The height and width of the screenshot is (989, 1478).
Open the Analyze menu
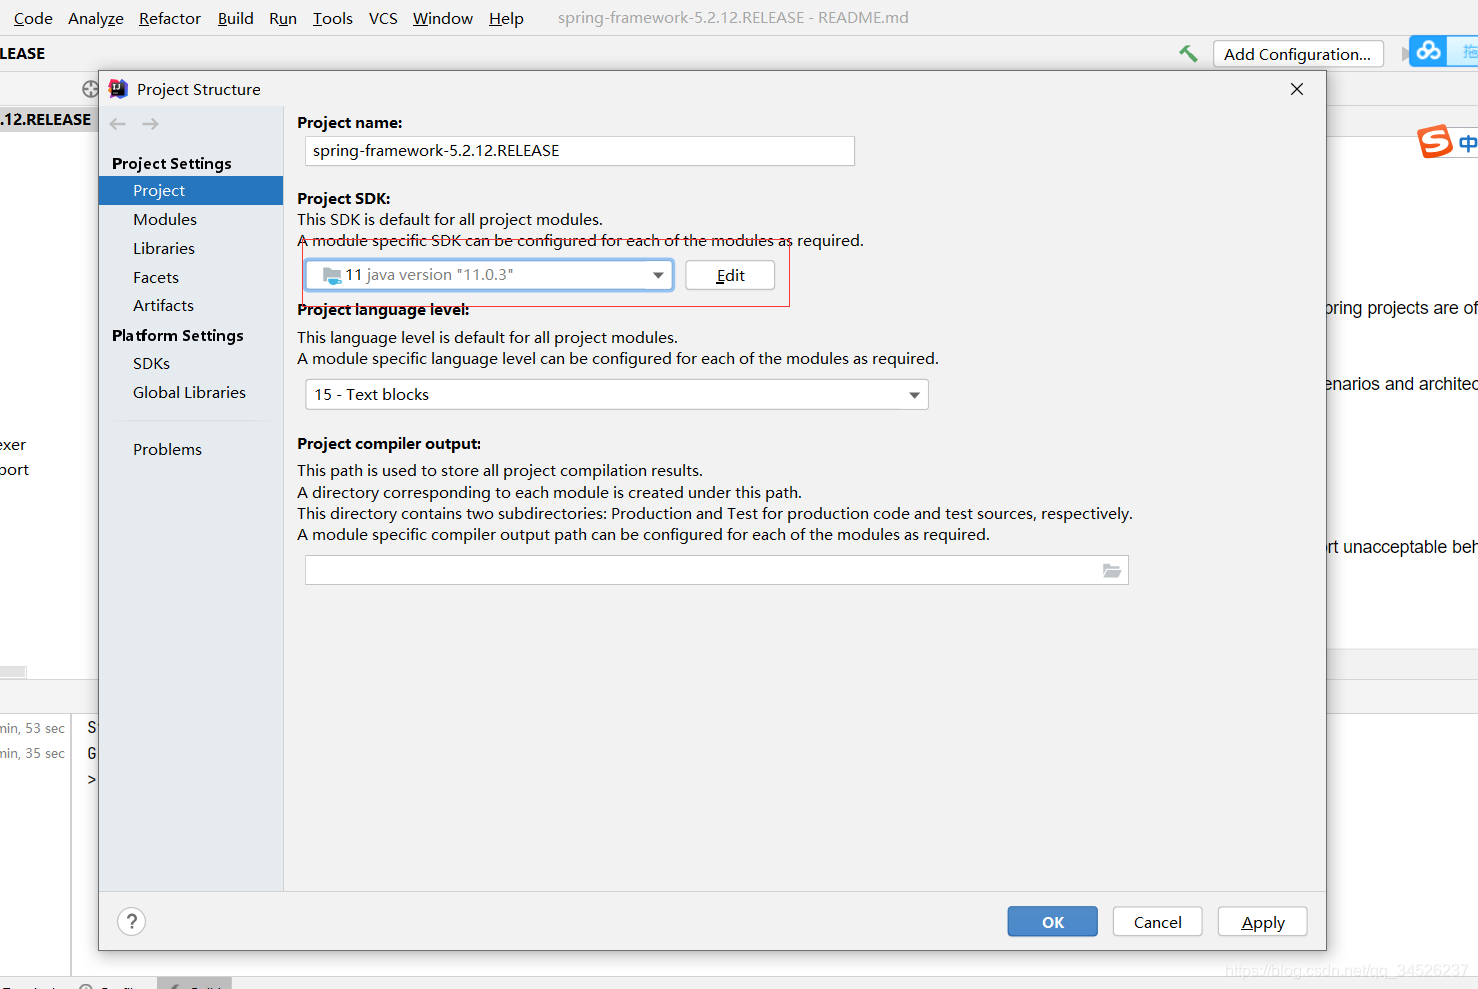tap(96, 18)
